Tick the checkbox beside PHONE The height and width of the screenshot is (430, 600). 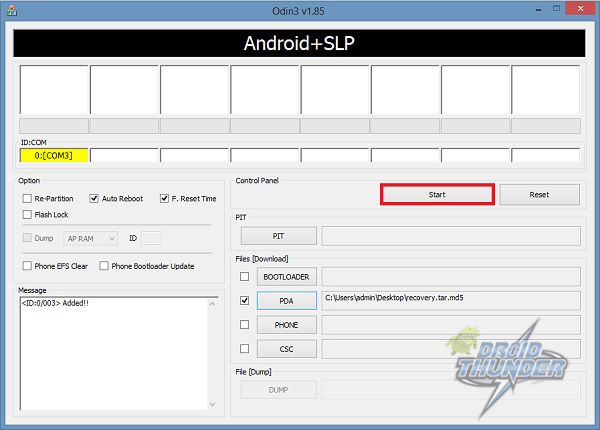tap(244, 325)
